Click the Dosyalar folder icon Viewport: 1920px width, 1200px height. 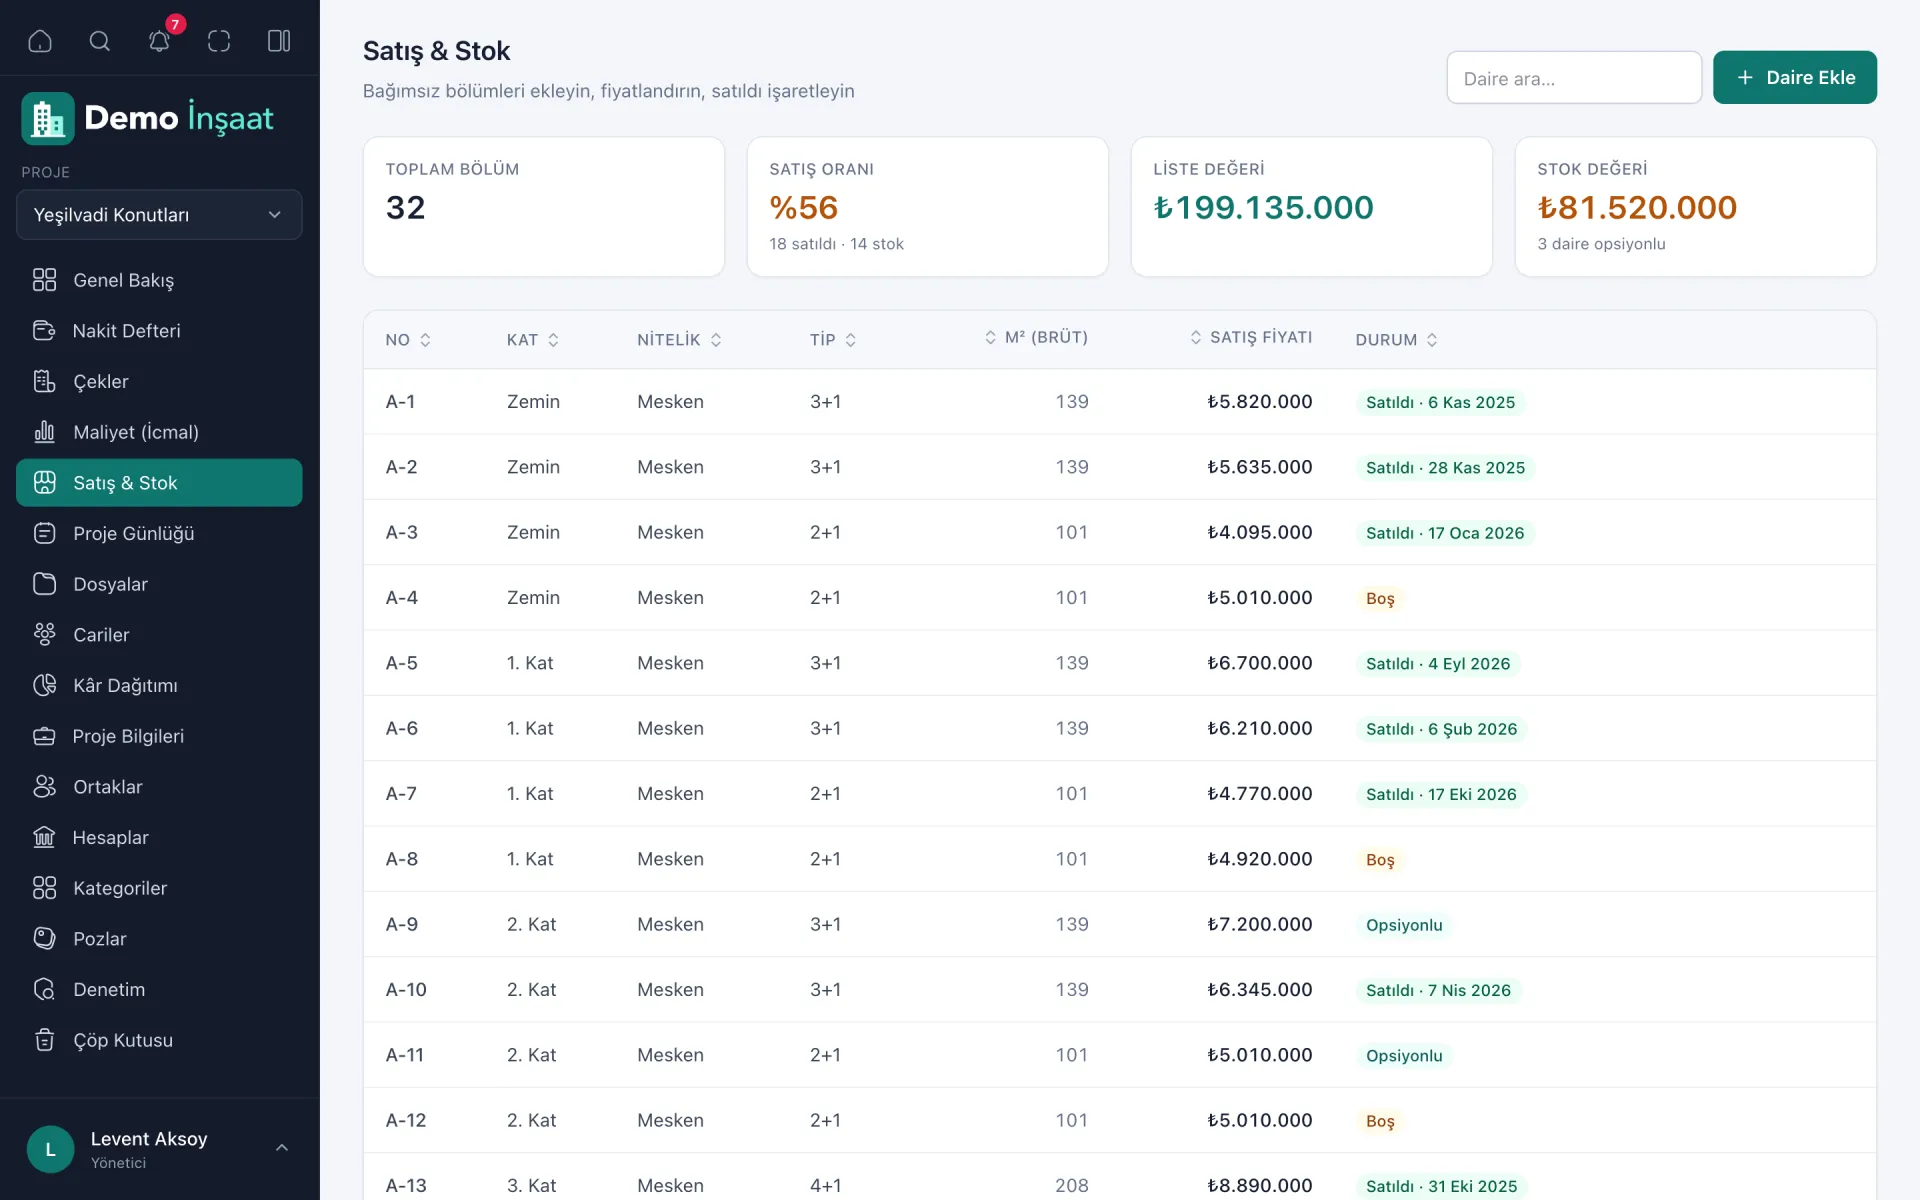point(44,584)
